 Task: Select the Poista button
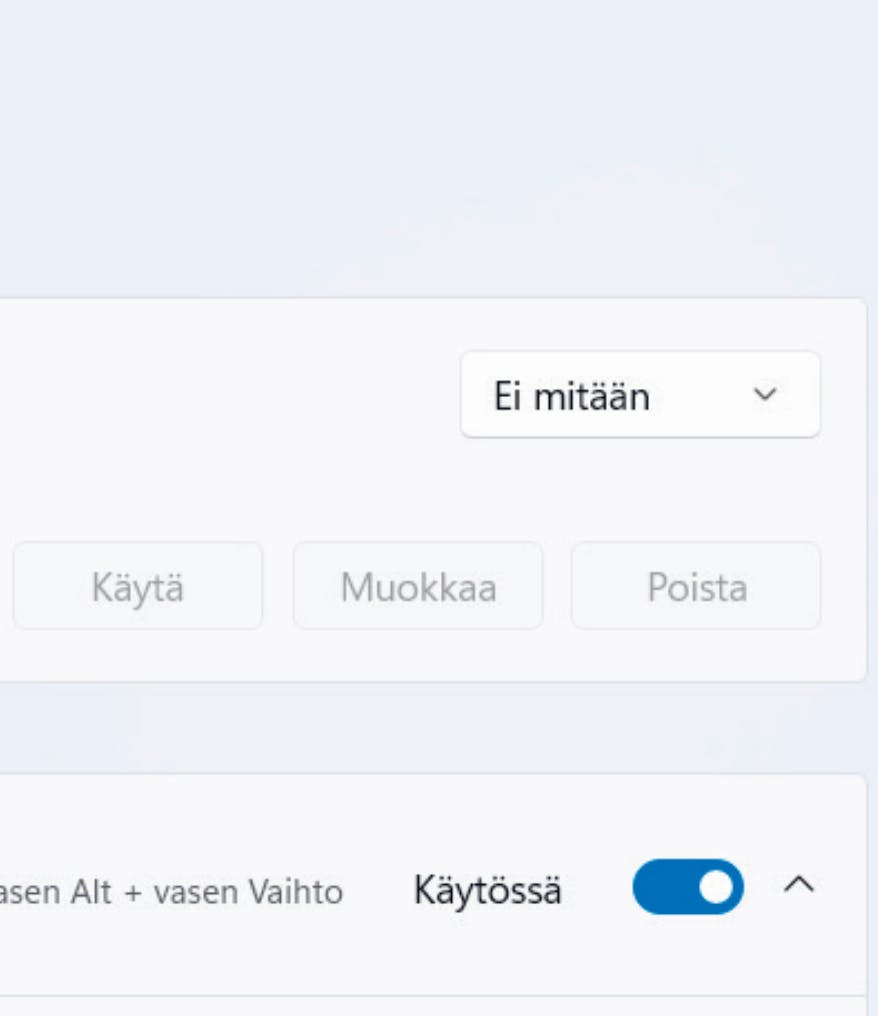coord(696,587)
